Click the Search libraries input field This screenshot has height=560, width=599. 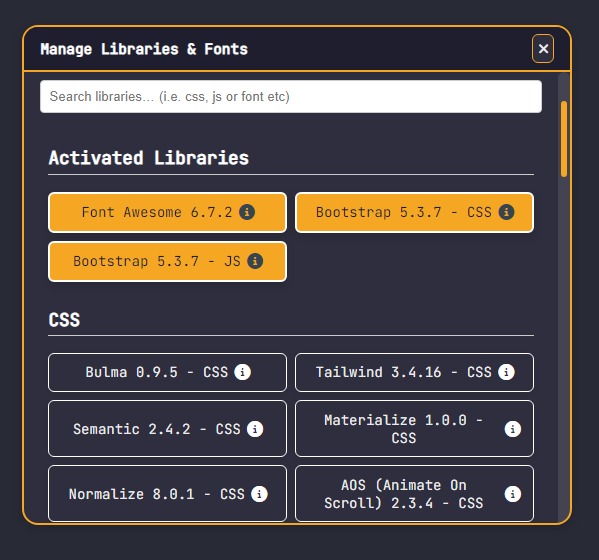tap(291, 97)
